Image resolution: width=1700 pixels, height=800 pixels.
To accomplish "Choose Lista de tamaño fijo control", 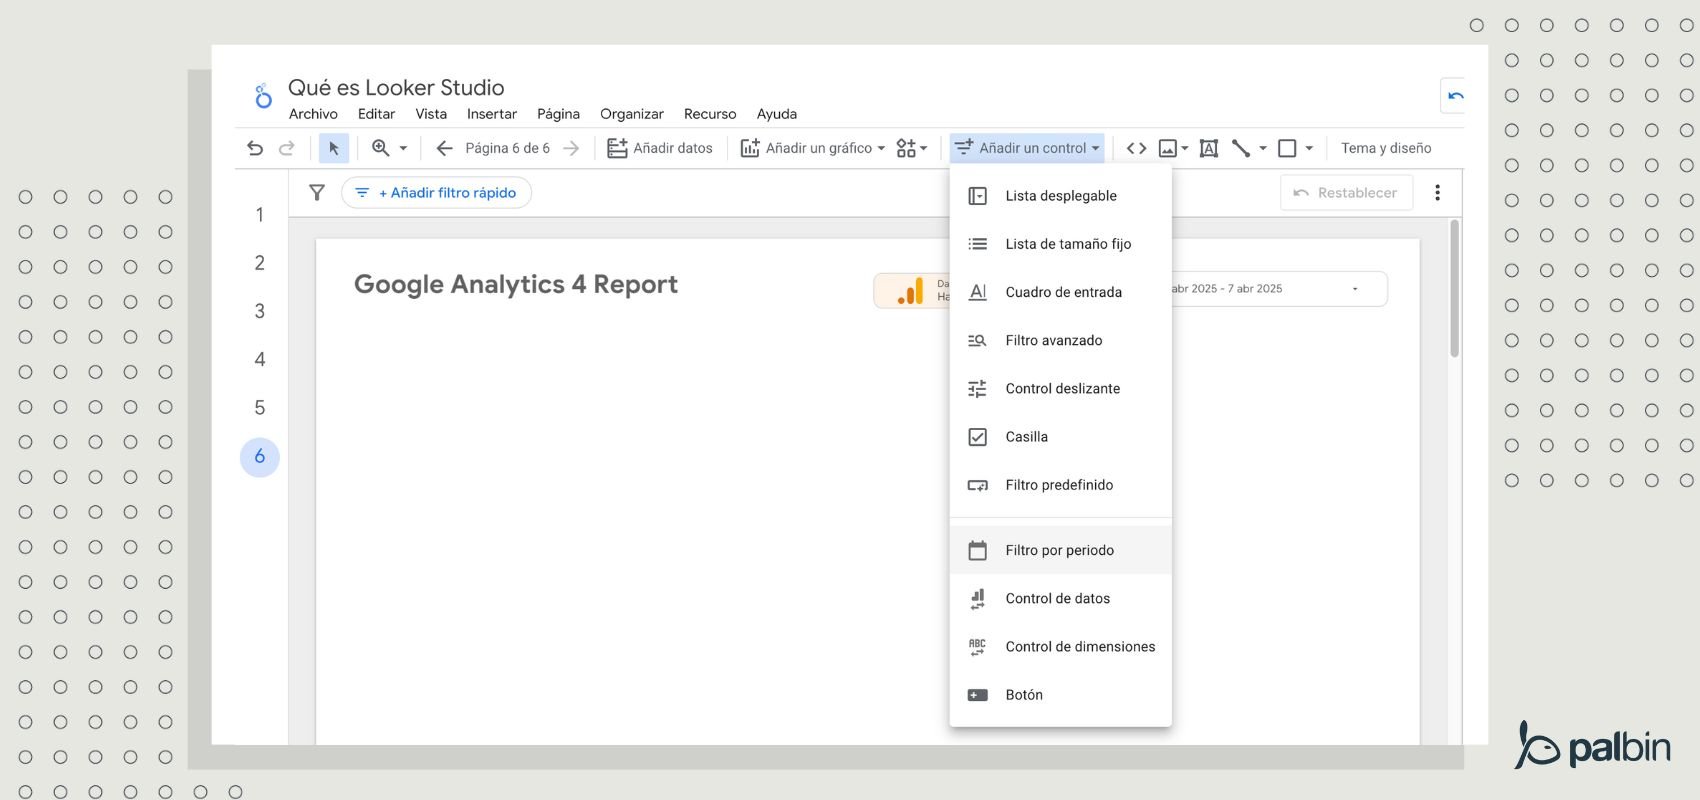I will coord(1060,244).
